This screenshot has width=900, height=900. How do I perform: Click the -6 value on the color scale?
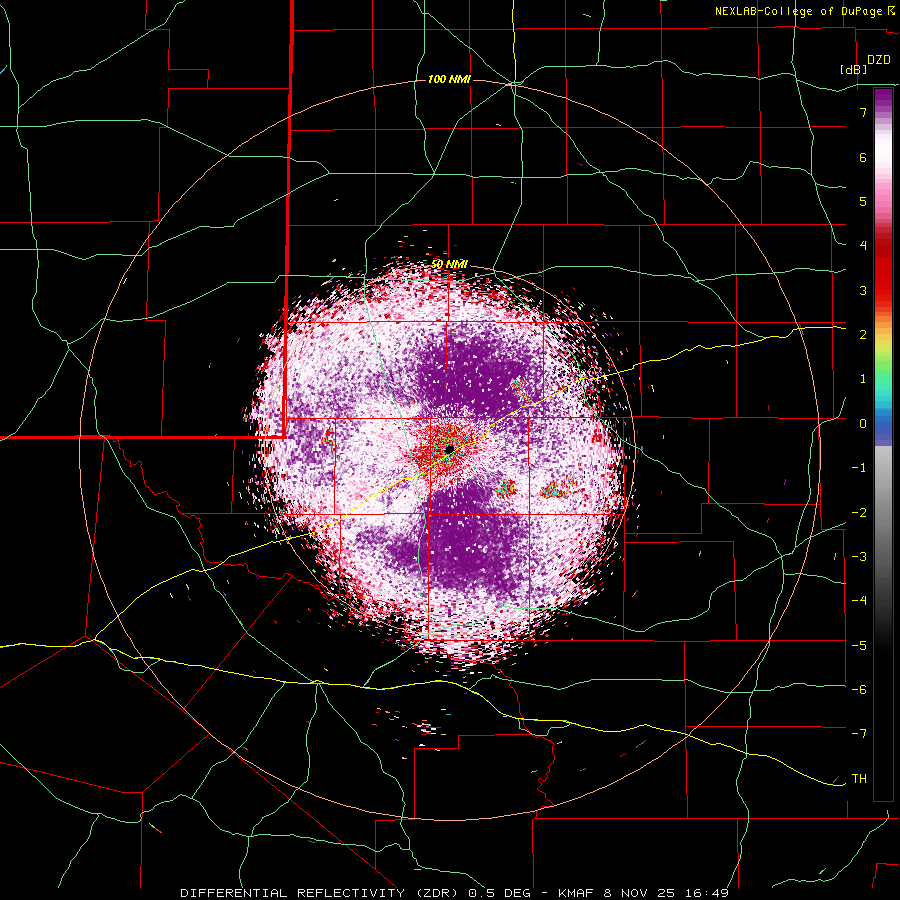click(859, 690)
